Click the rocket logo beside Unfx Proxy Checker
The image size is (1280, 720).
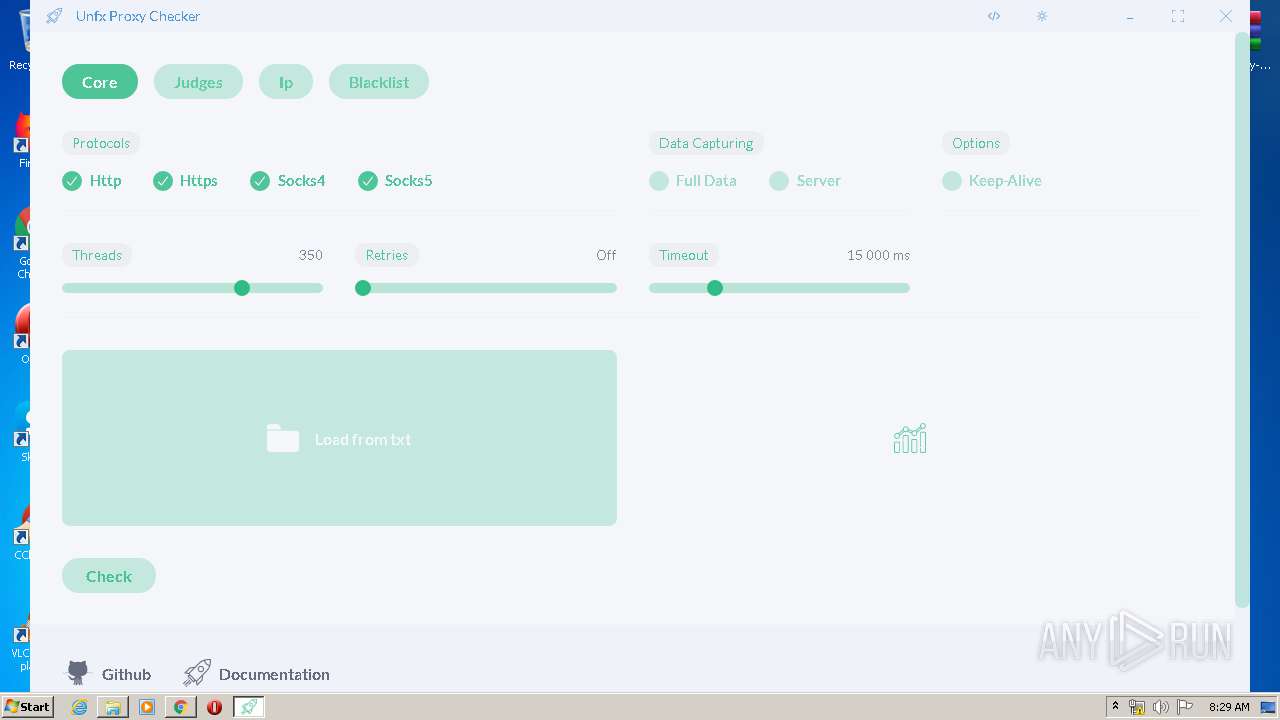(54, 16)
